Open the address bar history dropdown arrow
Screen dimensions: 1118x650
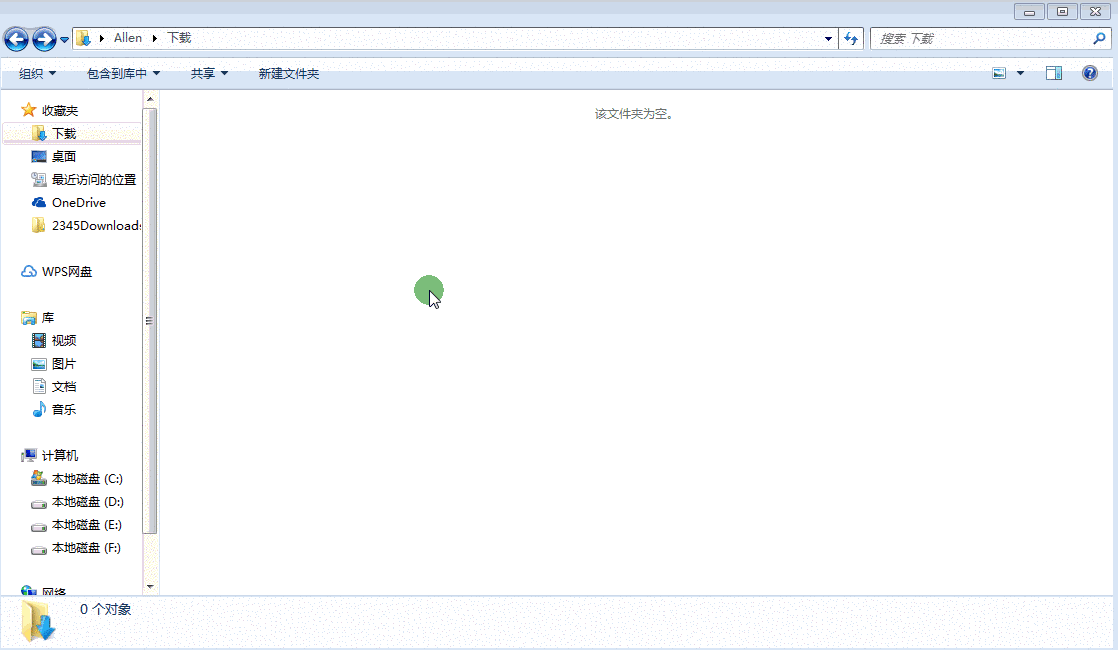828,38
